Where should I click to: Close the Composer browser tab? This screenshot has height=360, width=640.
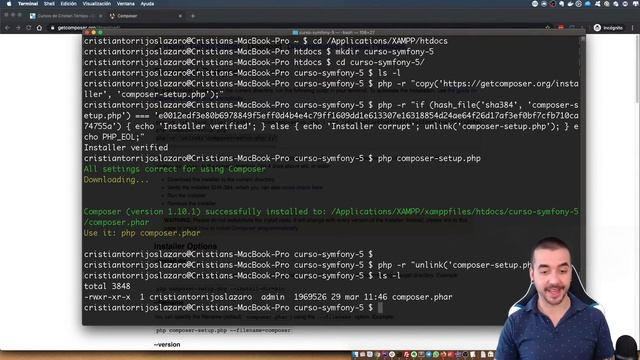[180, 16]
